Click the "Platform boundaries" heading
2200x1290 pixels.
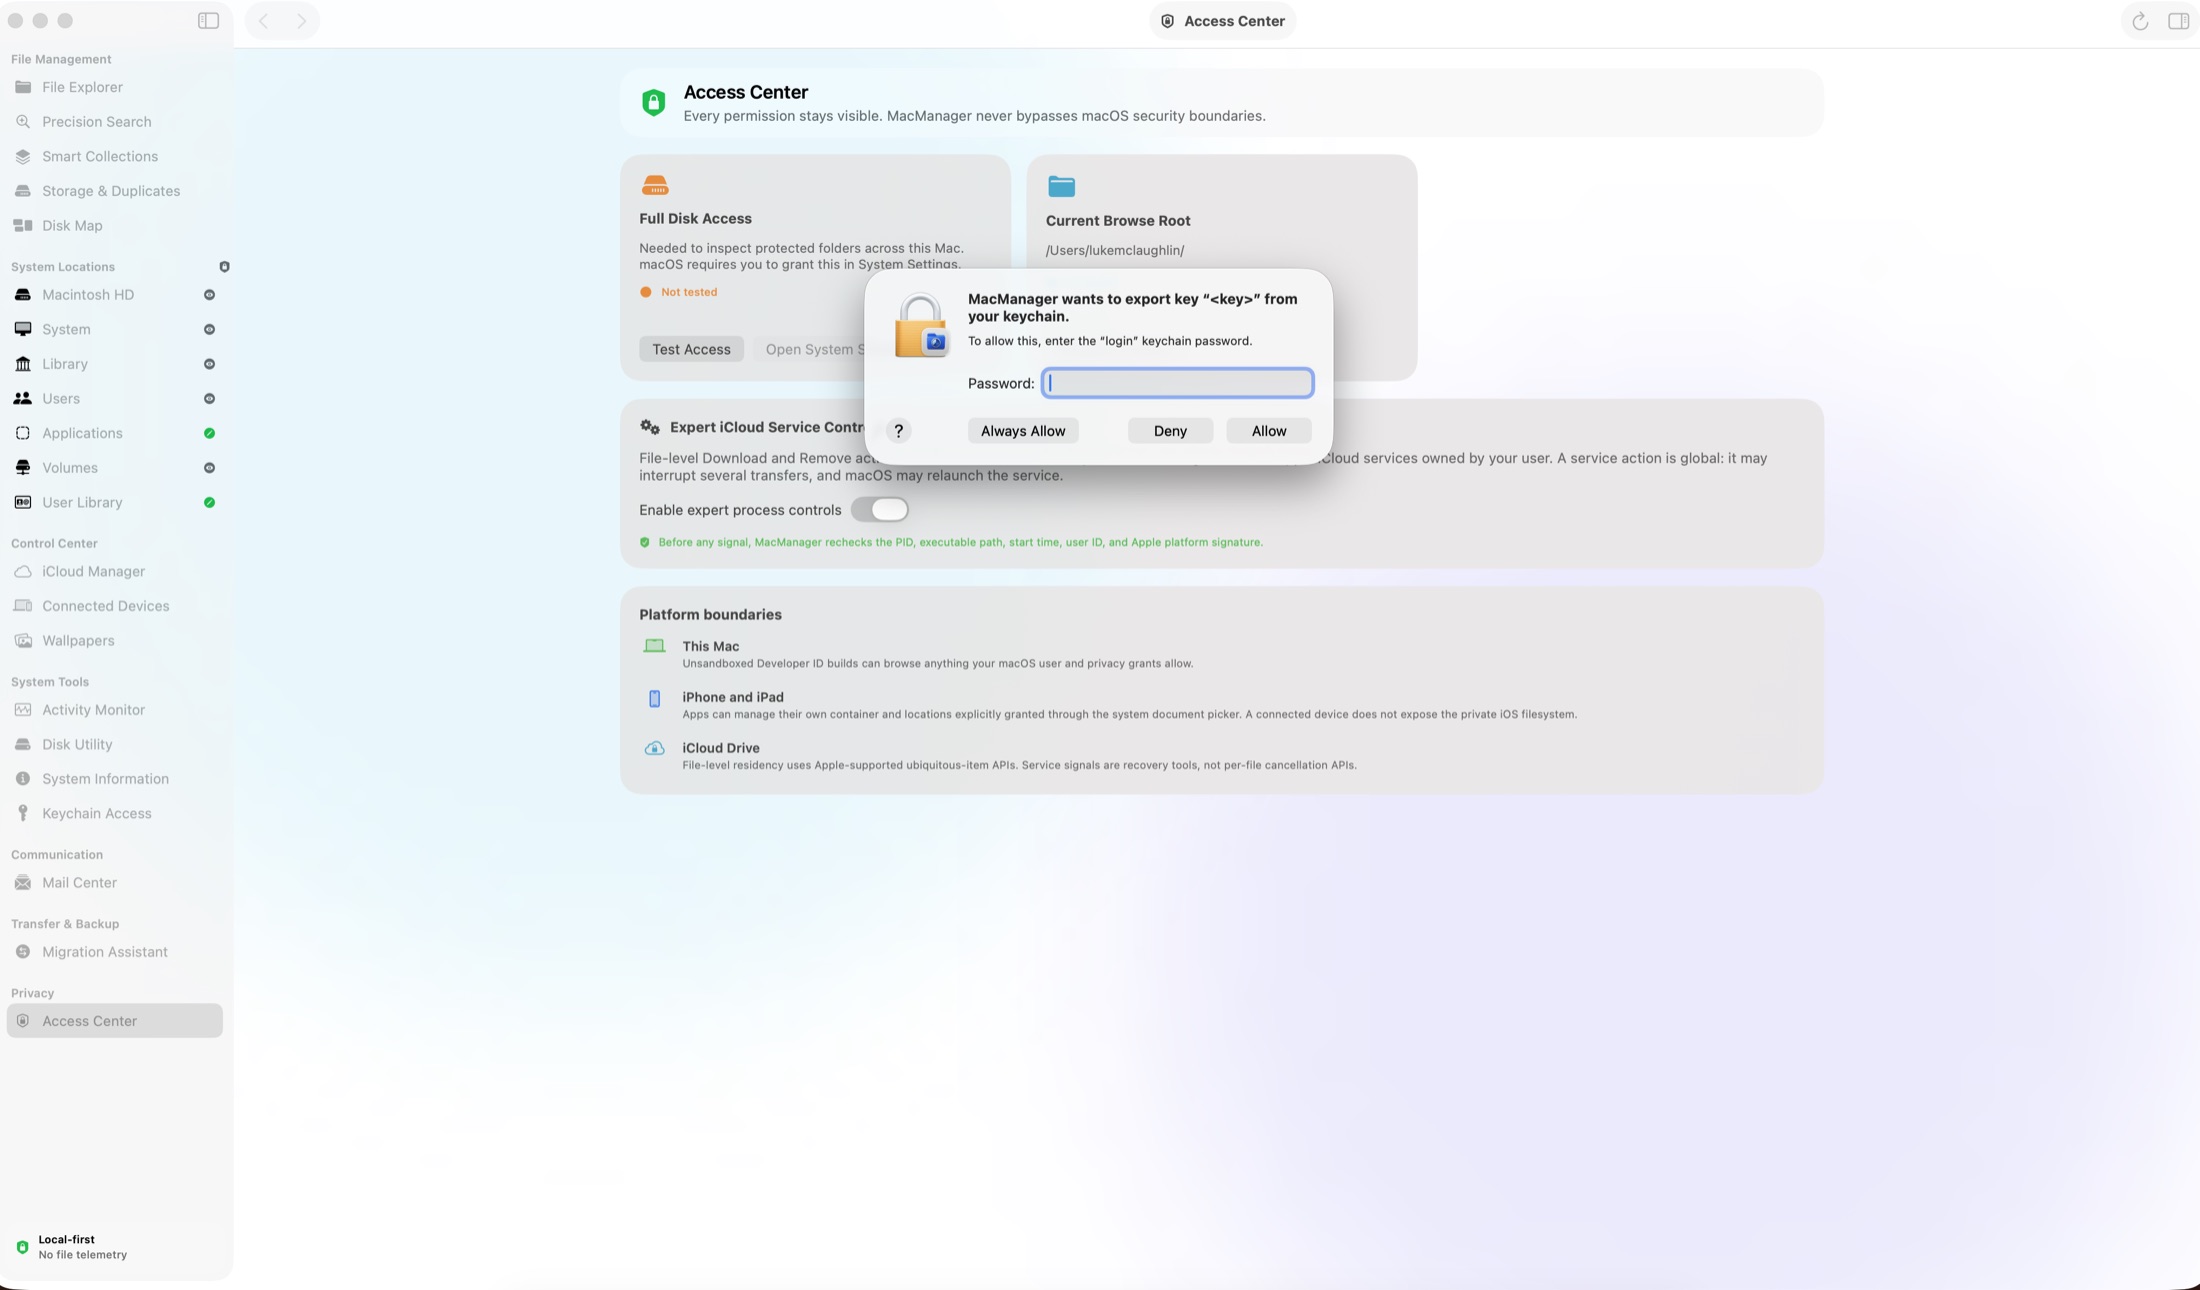tap(710, 615)
